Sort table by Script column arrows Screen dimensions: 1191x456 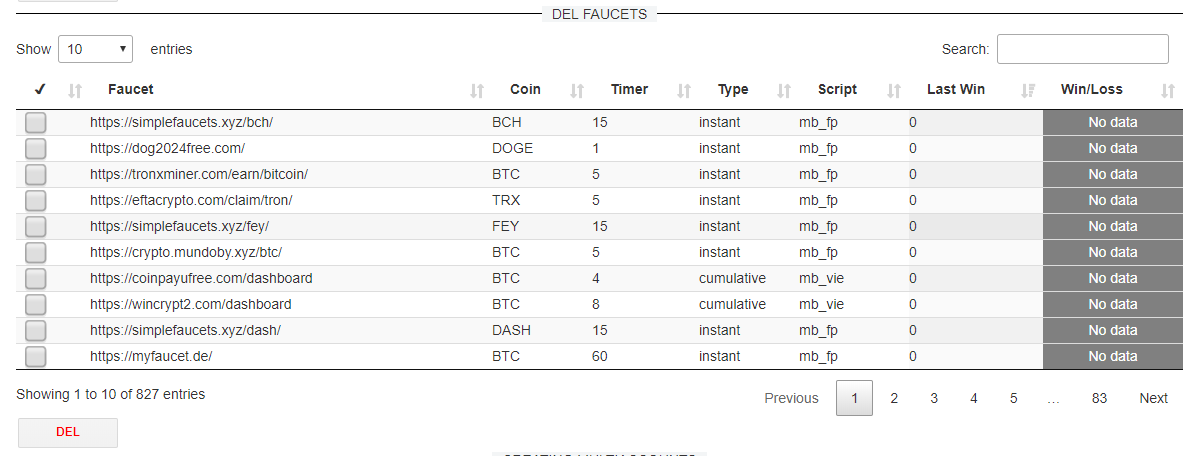pos(894,91)
